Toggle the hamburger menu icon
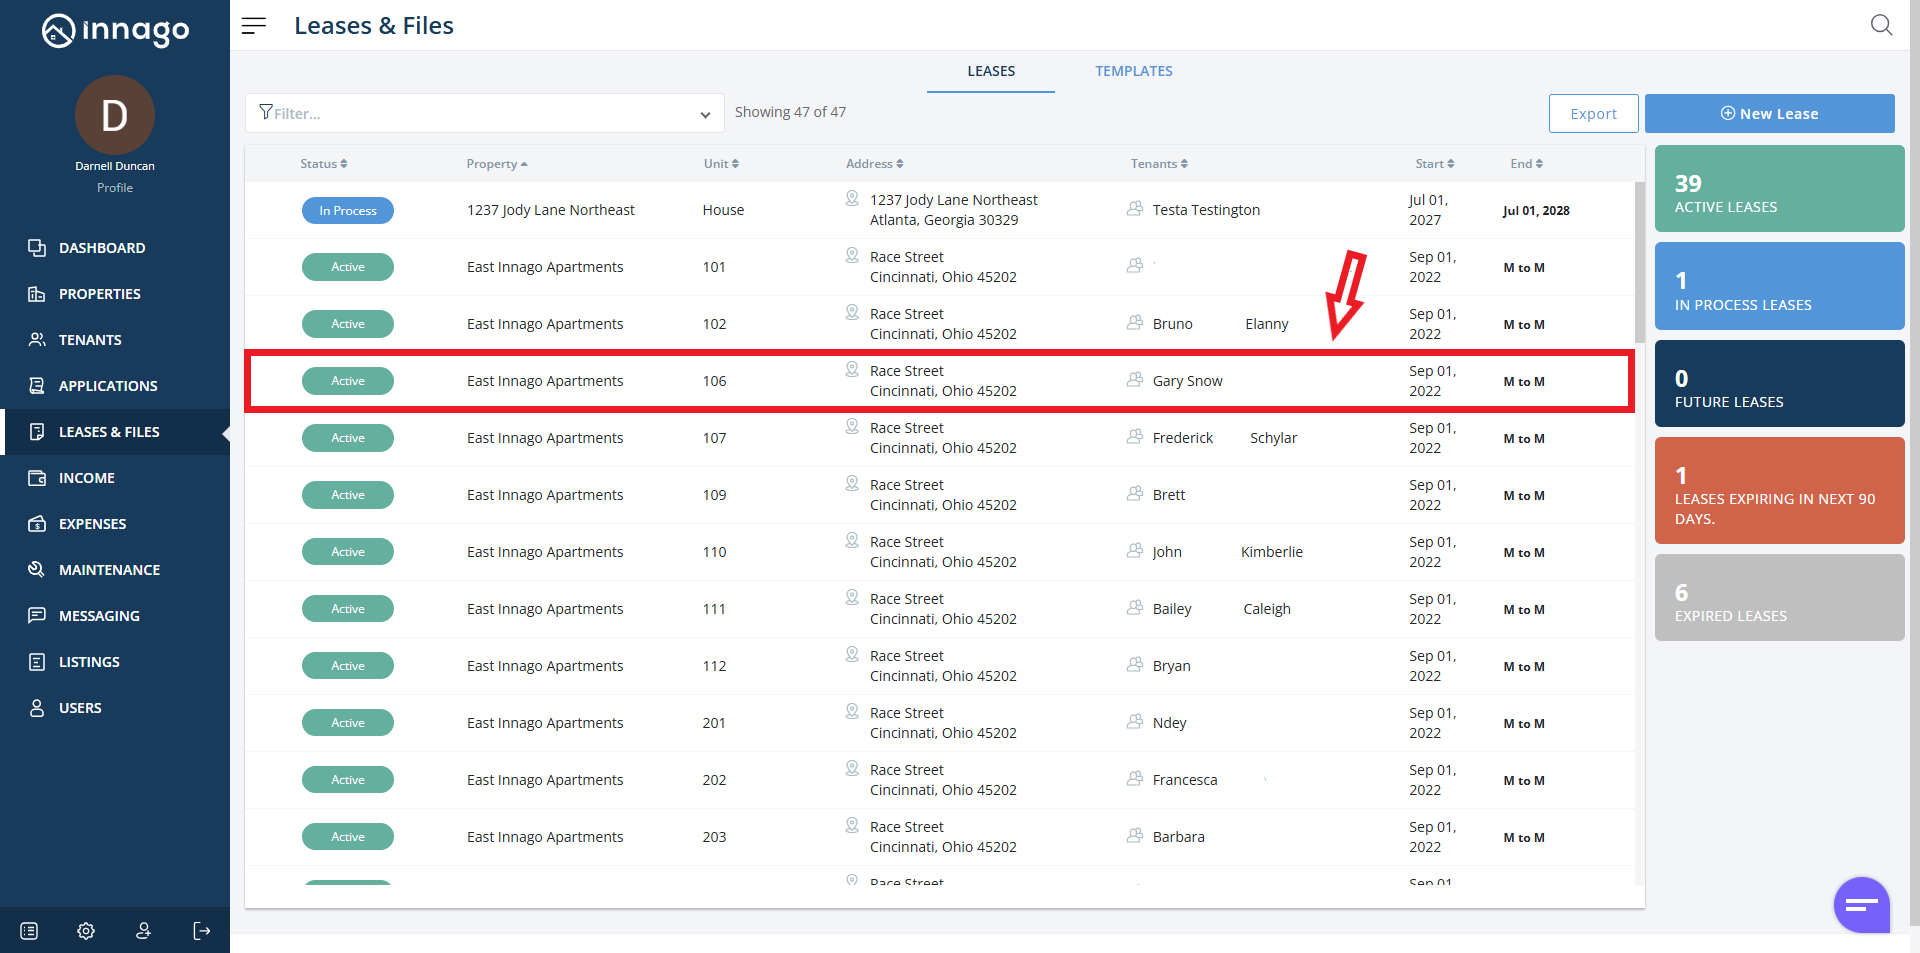Screen dimensions: 1920x953 click(x=254, y=26)
